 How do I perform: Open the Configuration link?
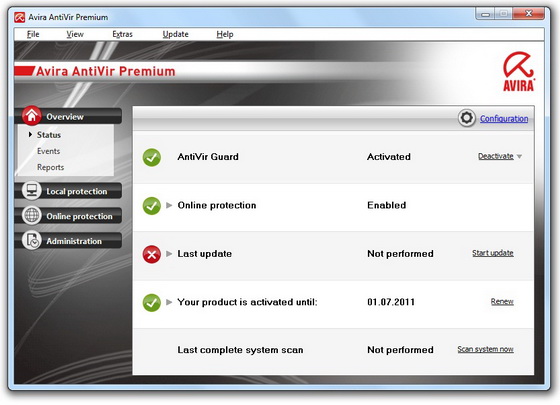(504, 119)
